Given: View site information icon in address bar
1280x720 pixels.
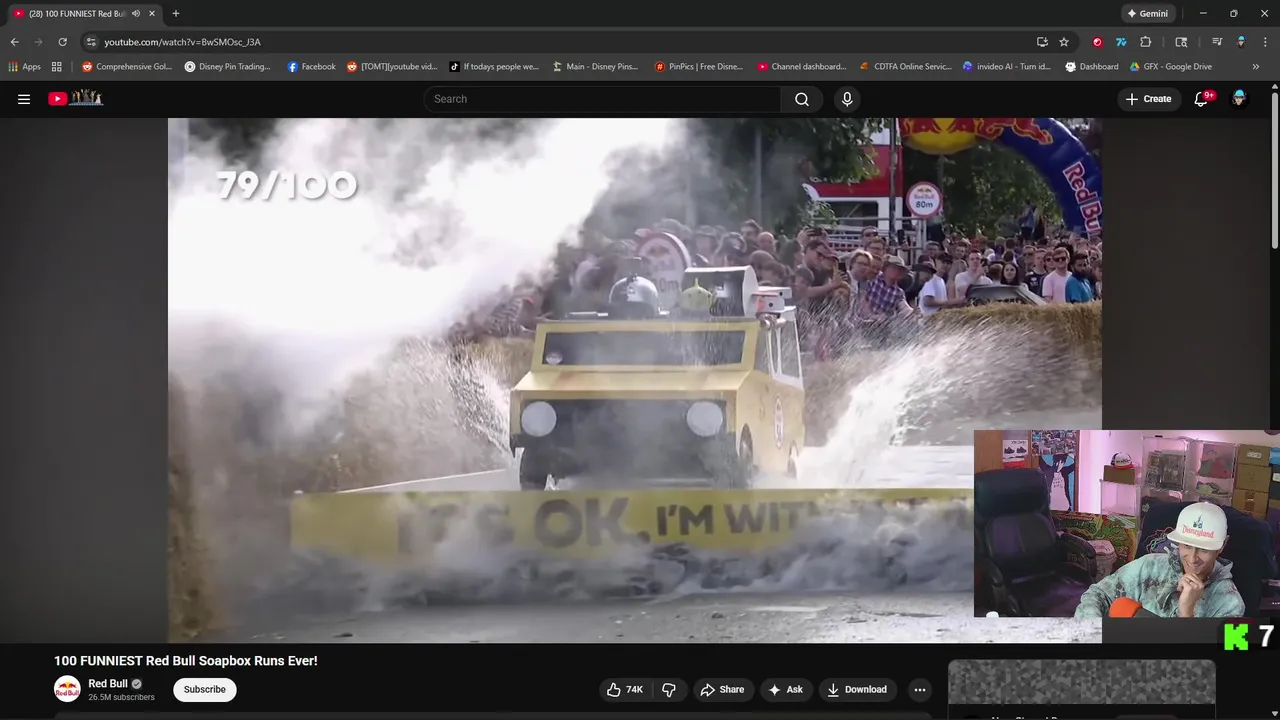Looking at the screenshot, I should (91, 42).
